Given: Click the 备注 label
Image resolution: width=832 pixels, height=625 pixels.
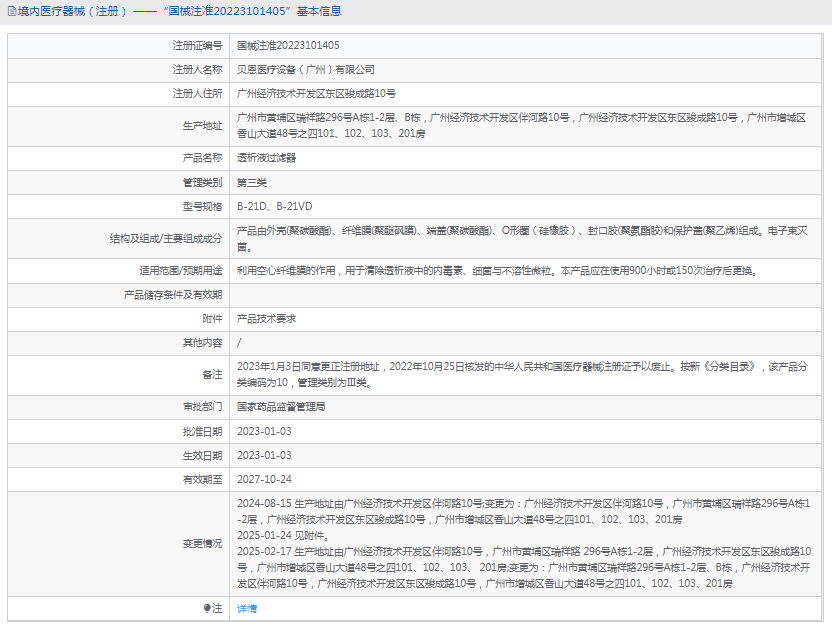Looking at the screenshot, I should click(212, 375).
